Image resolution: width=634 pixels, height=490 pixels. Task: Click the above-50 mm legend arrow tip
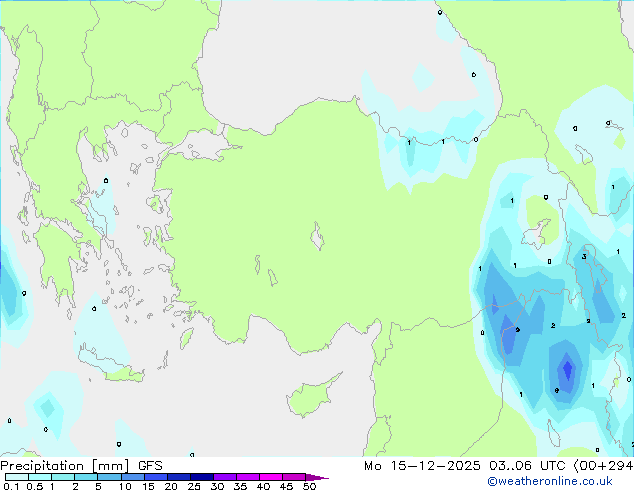(x=317, y=477)
